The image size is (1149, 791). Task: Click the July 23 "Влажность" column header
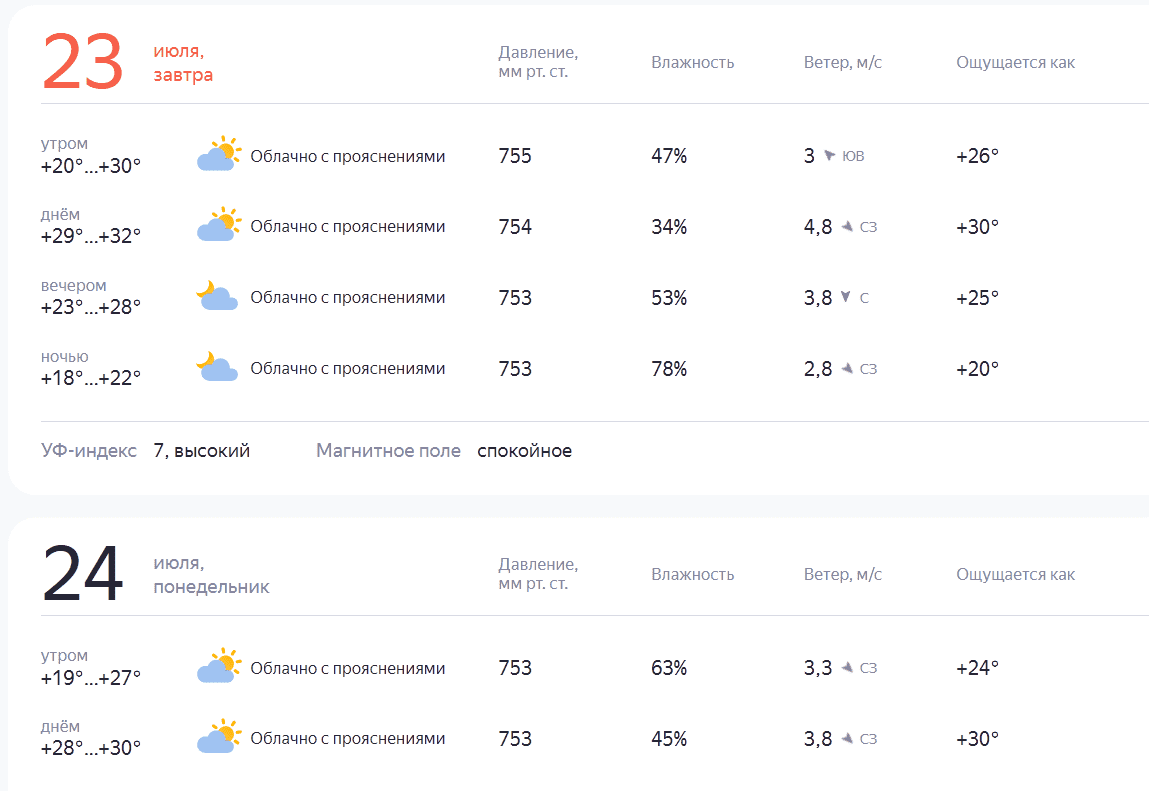(x=692, y=62)
